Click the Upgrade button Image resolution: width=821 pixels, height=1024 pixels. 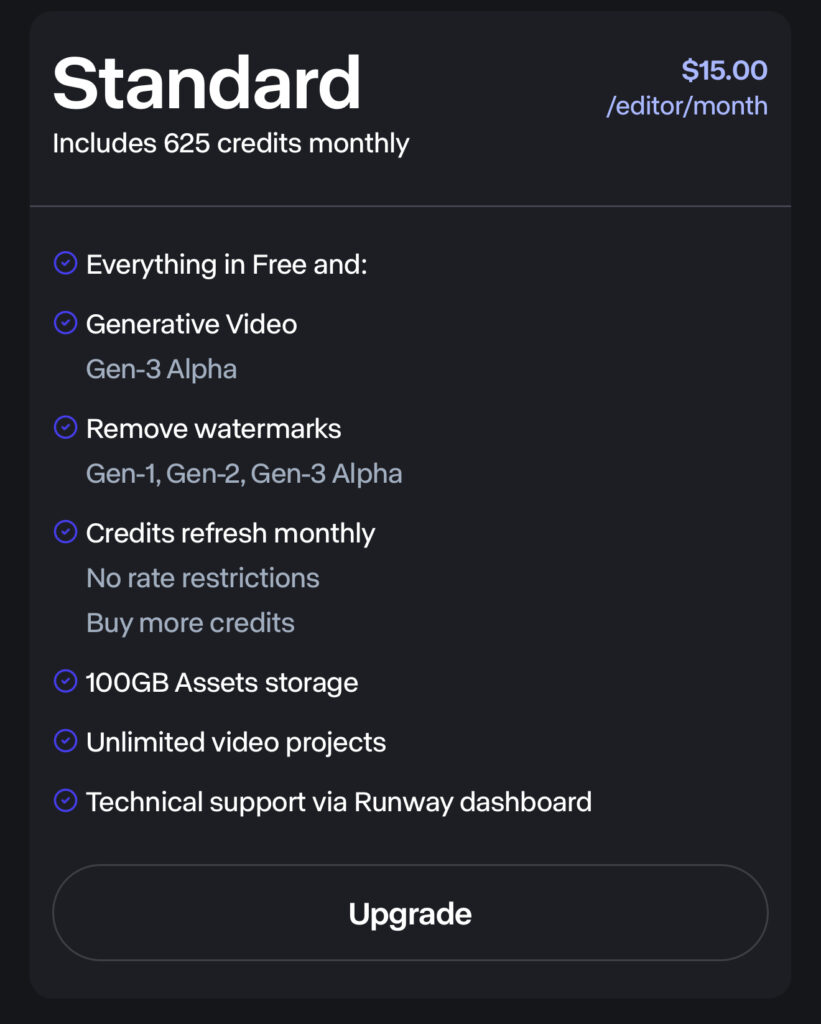[410, 913]
